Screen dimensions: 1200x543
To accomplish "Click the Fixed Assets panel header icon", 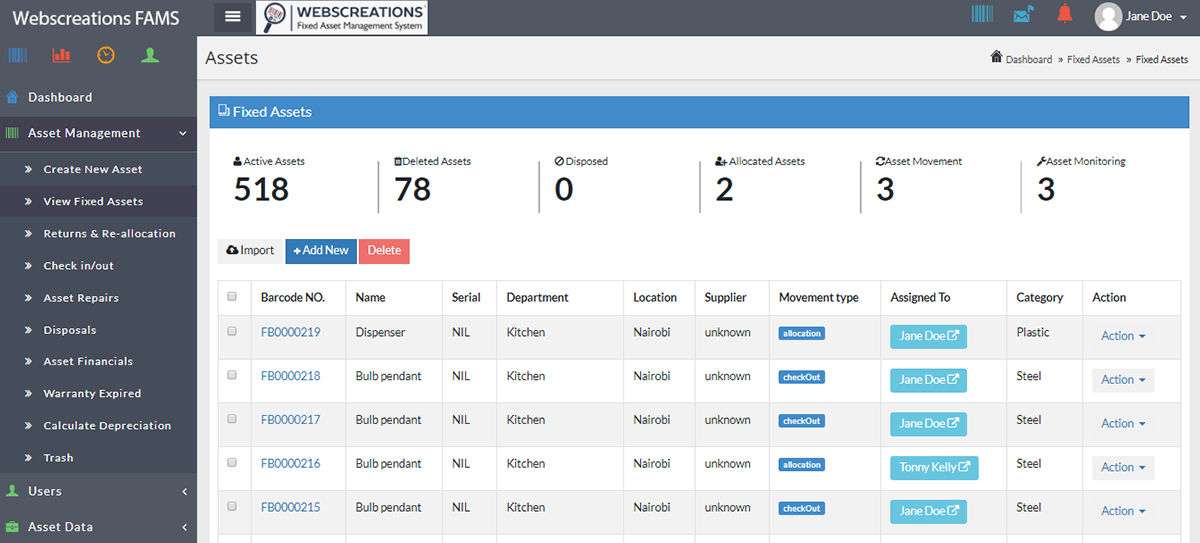I will 224,111.
